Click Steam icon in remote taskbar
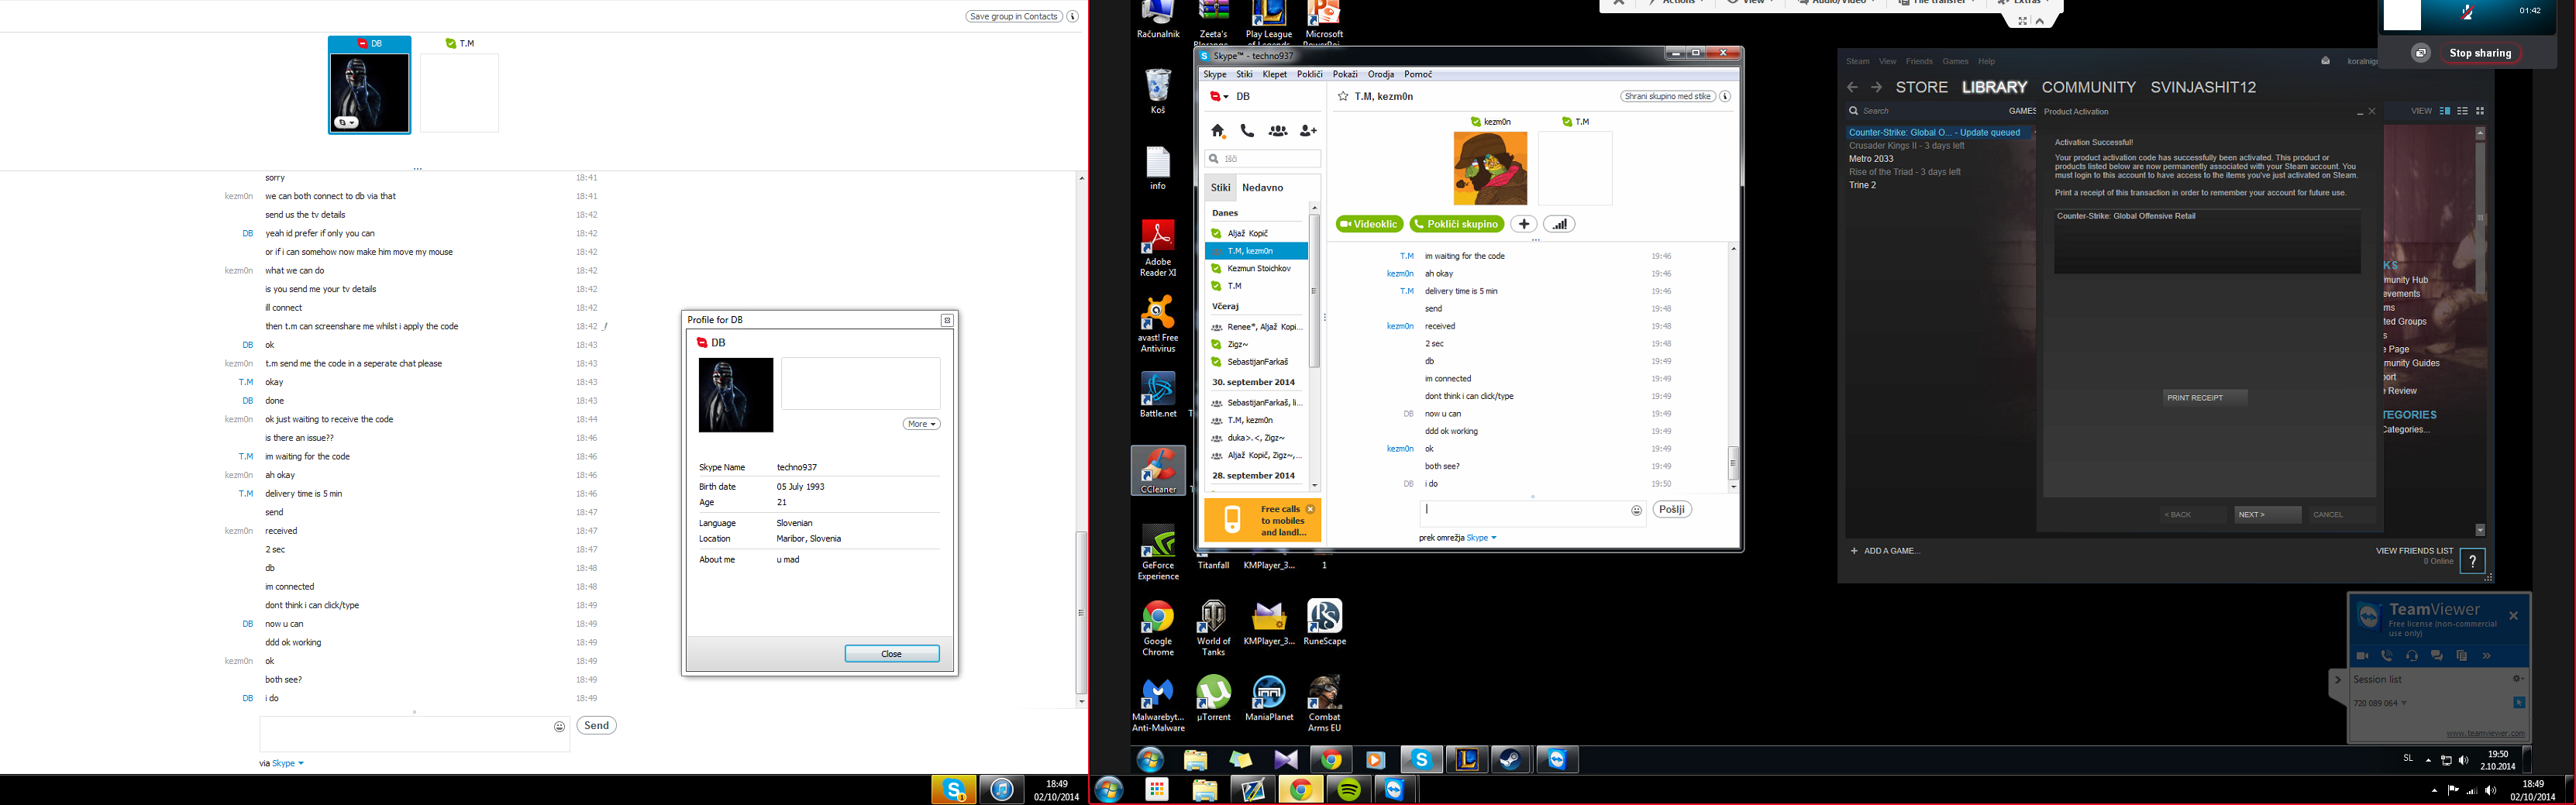 point(1510,760)
